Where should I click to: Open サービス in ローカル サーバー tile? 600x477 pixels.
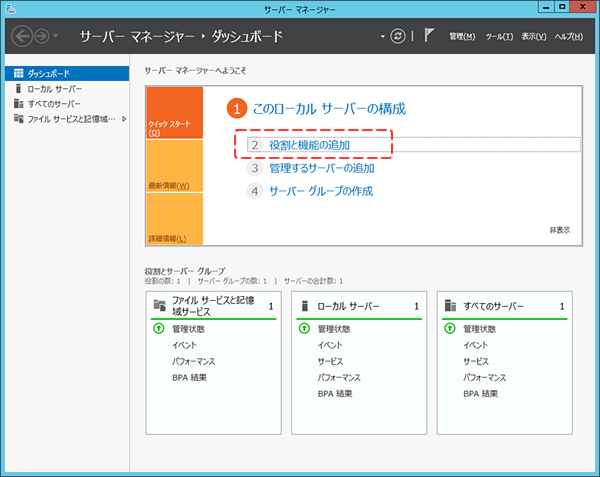(x=331, y=361)
